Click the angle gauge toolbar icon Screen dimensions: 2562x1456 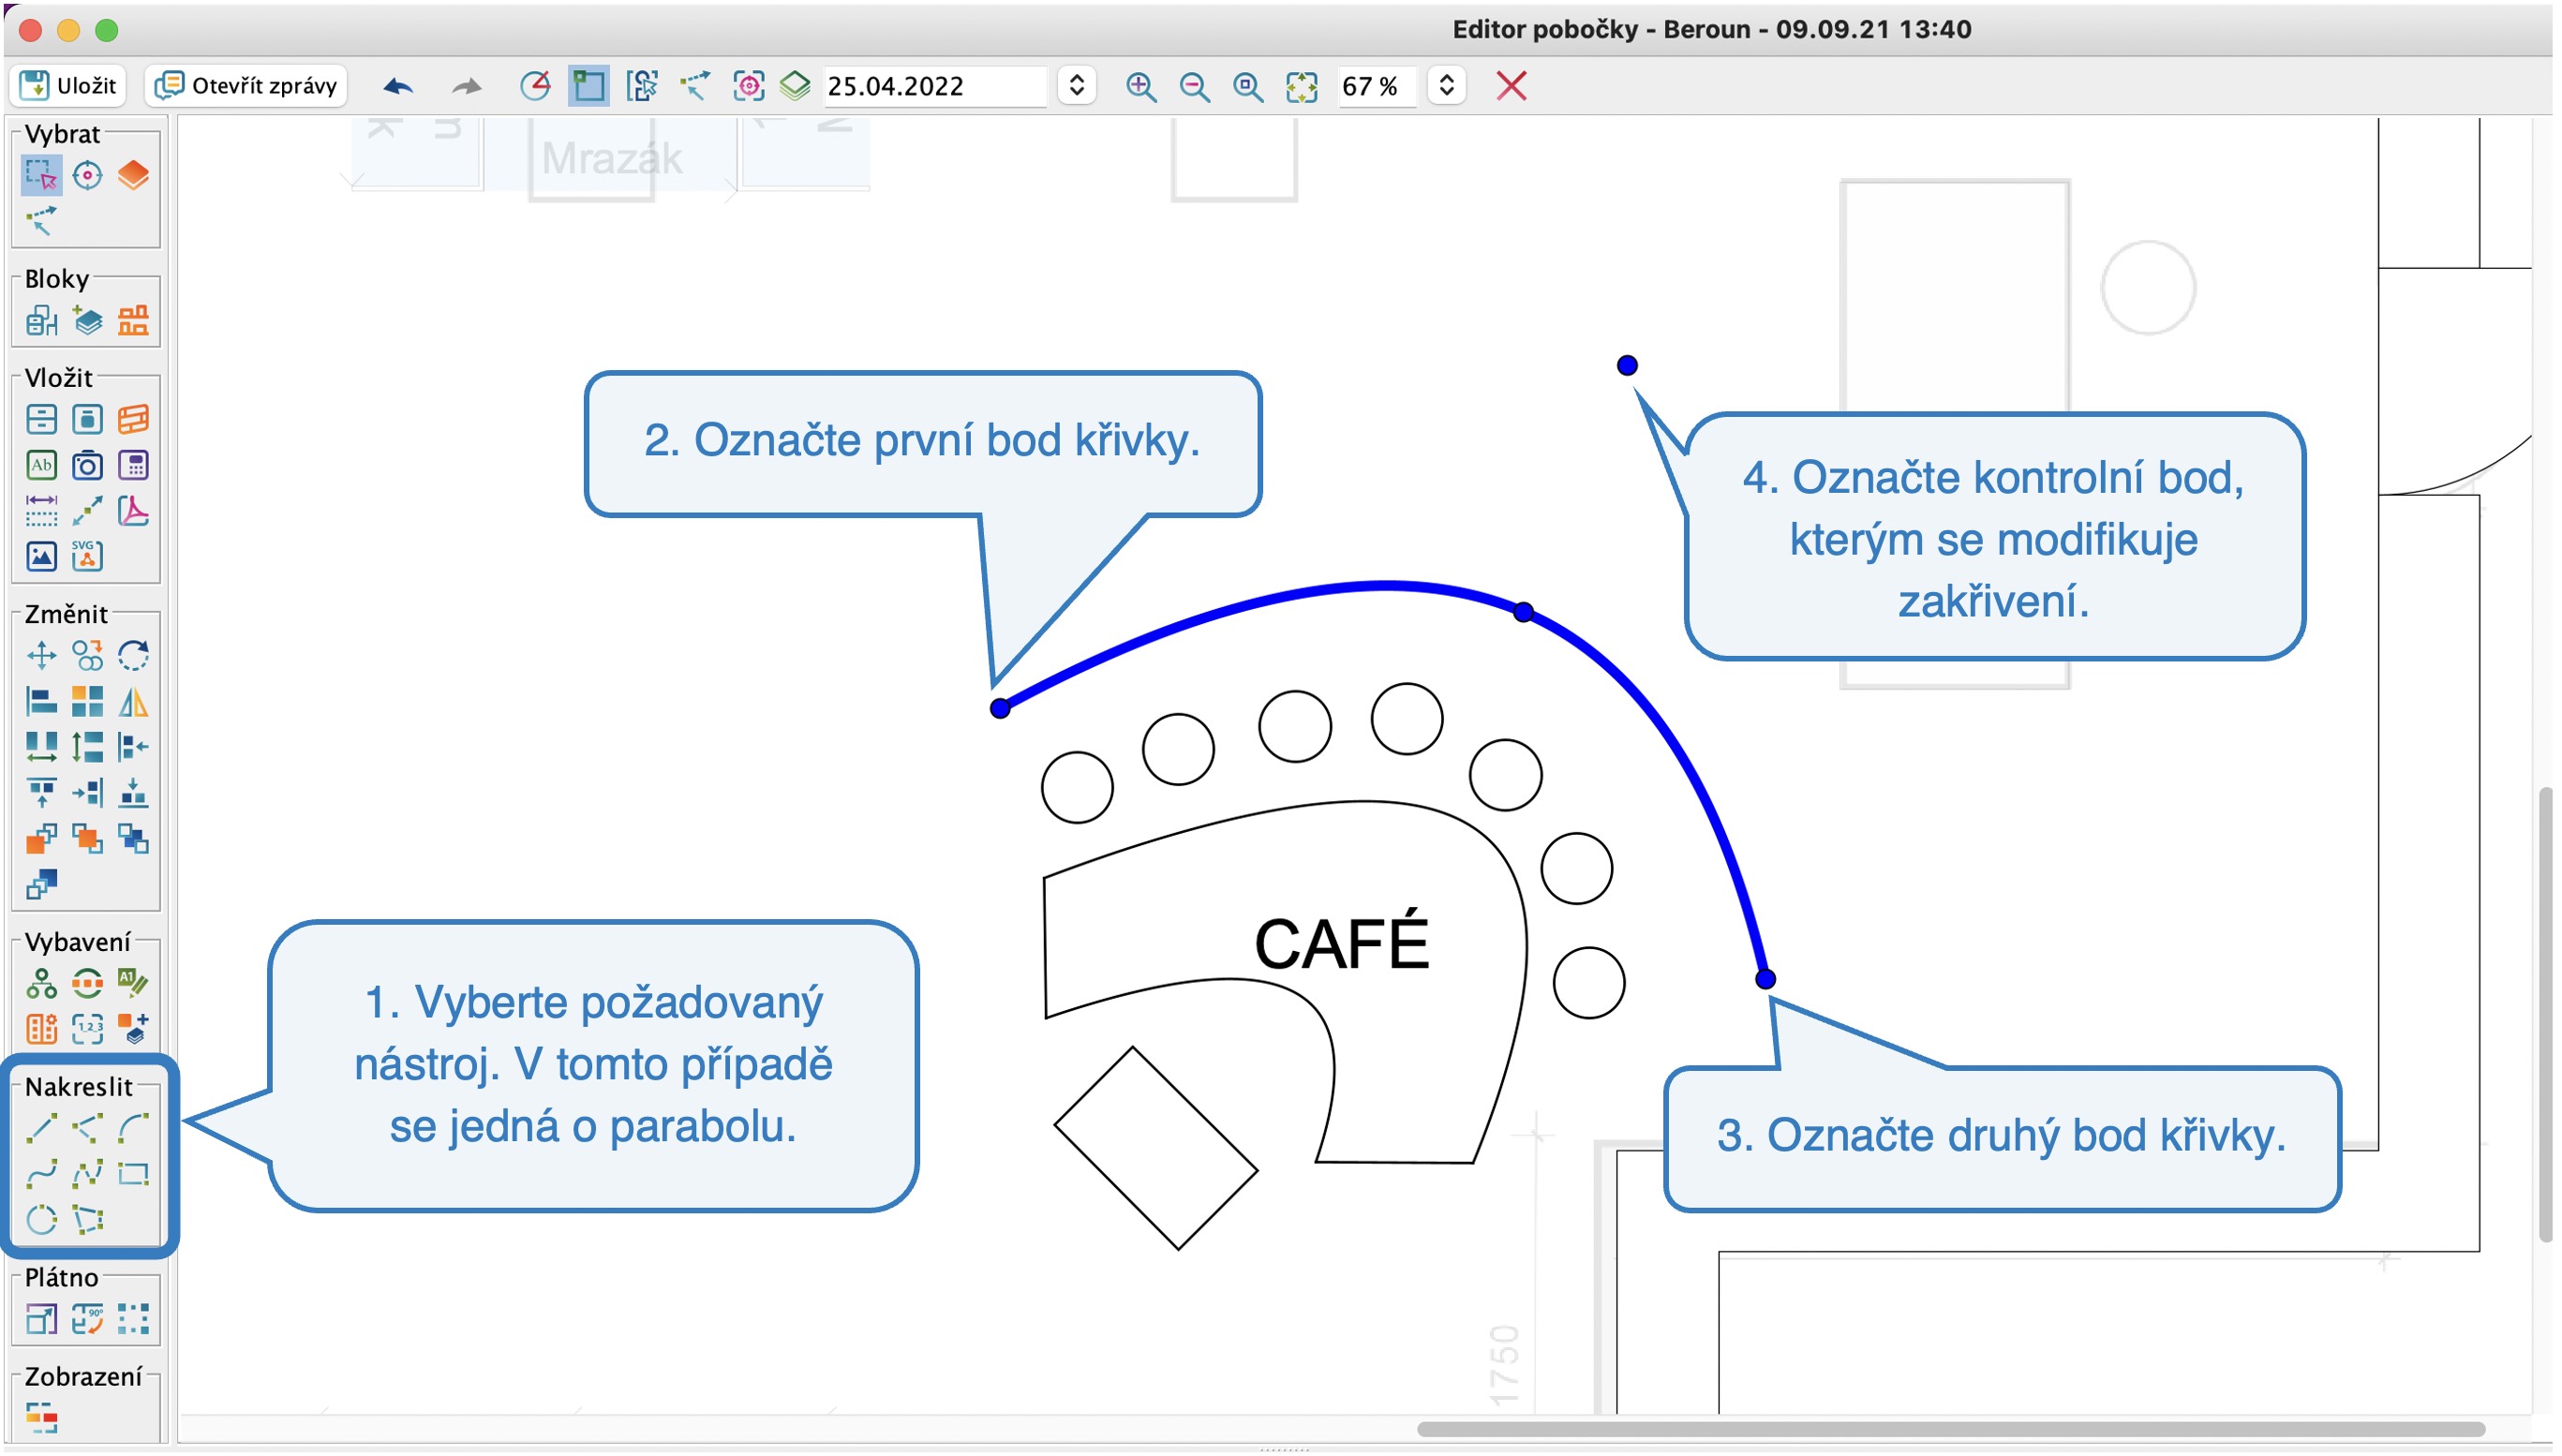pyautogui.click(x=536, y=86)
